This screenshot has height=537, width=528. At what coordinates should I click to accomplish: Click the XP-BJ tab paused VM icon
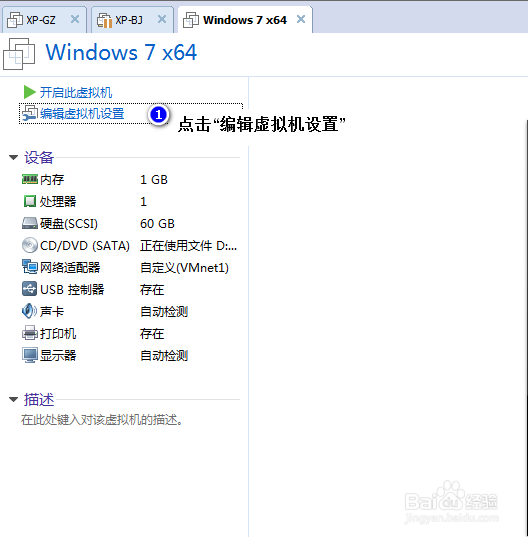[104, 20]
